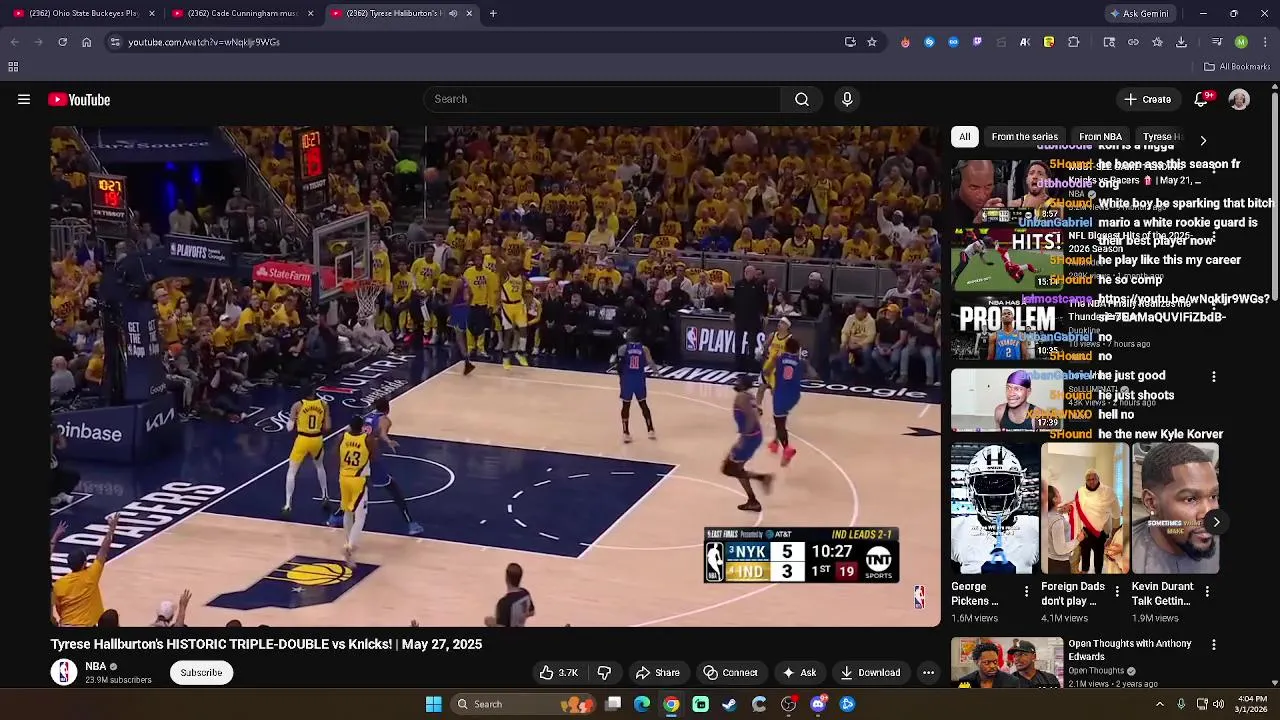Open options menu for Foreign Dads short

1117,592
